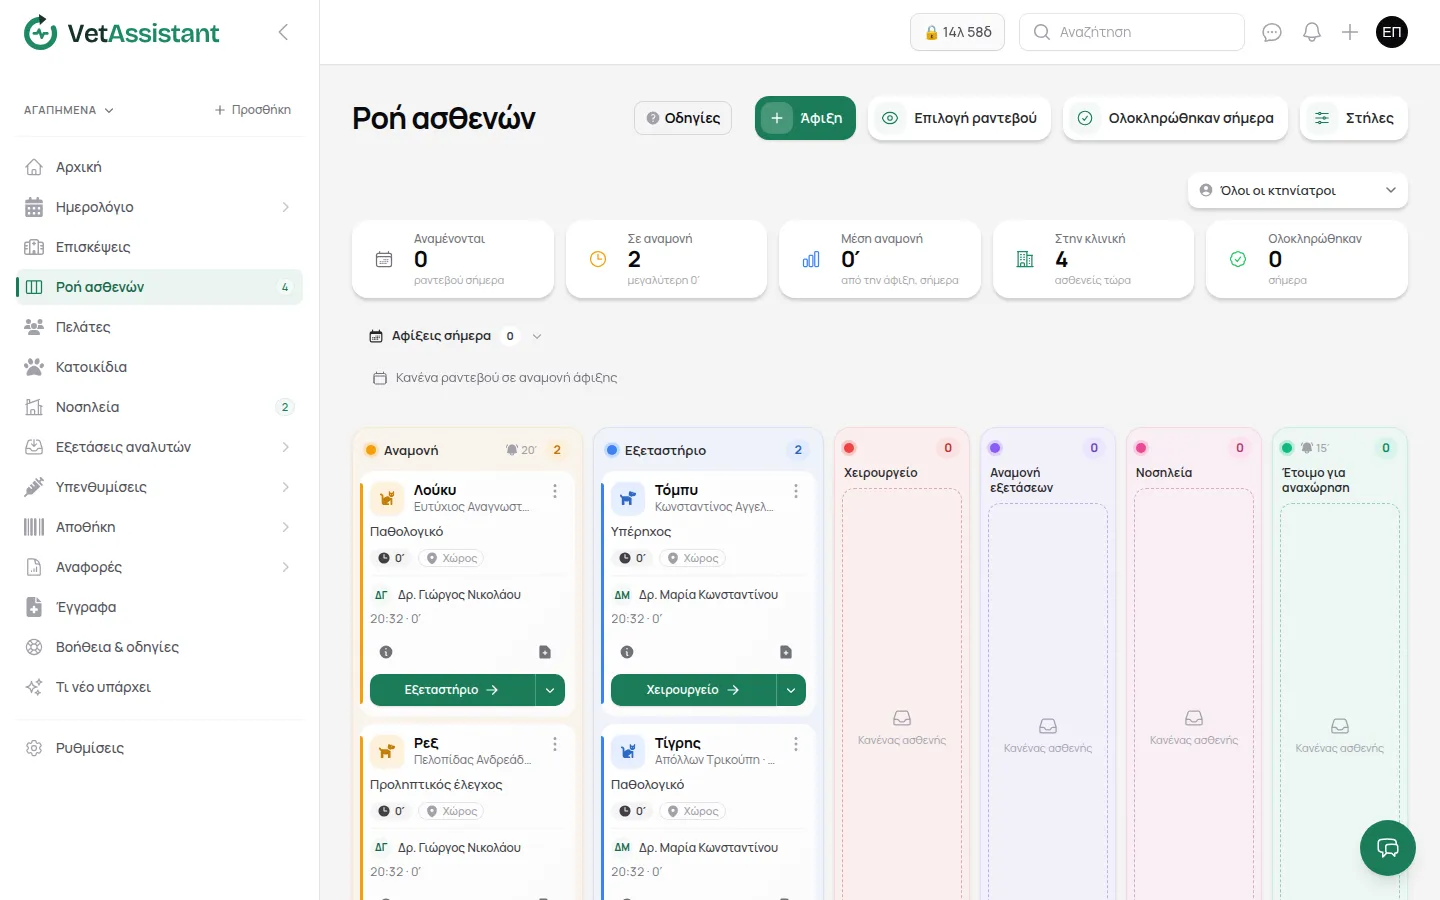Open the three-dot menu on Λούκυ card
1440x900 pixels.
point(555,491)
